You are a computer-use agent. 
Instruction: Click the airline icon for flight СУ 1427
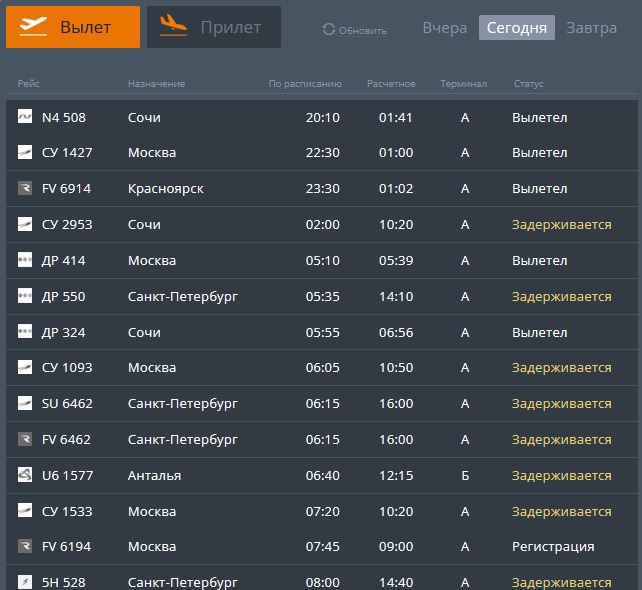pyautogui.click(x=25, y=152)
